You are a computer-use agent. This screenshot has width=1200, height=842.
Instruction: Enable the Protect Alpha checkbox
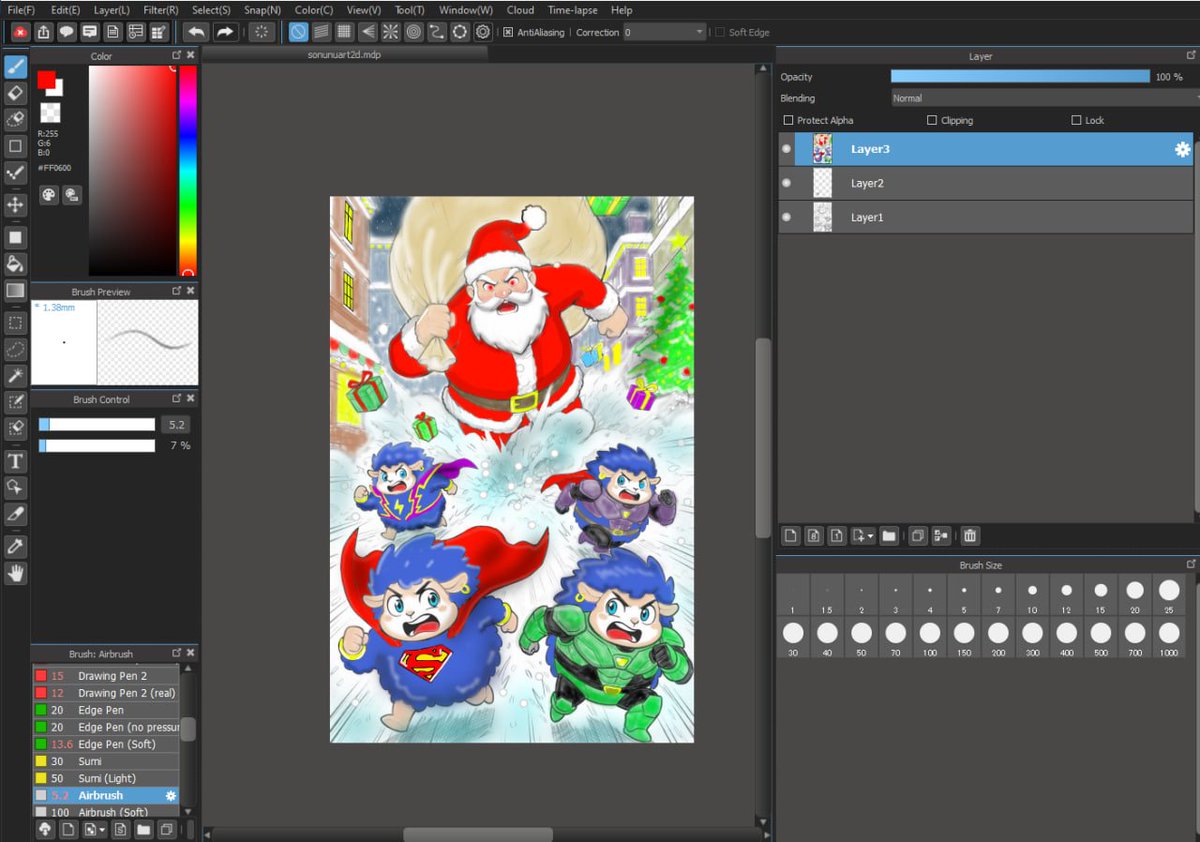tap(788, 120)
